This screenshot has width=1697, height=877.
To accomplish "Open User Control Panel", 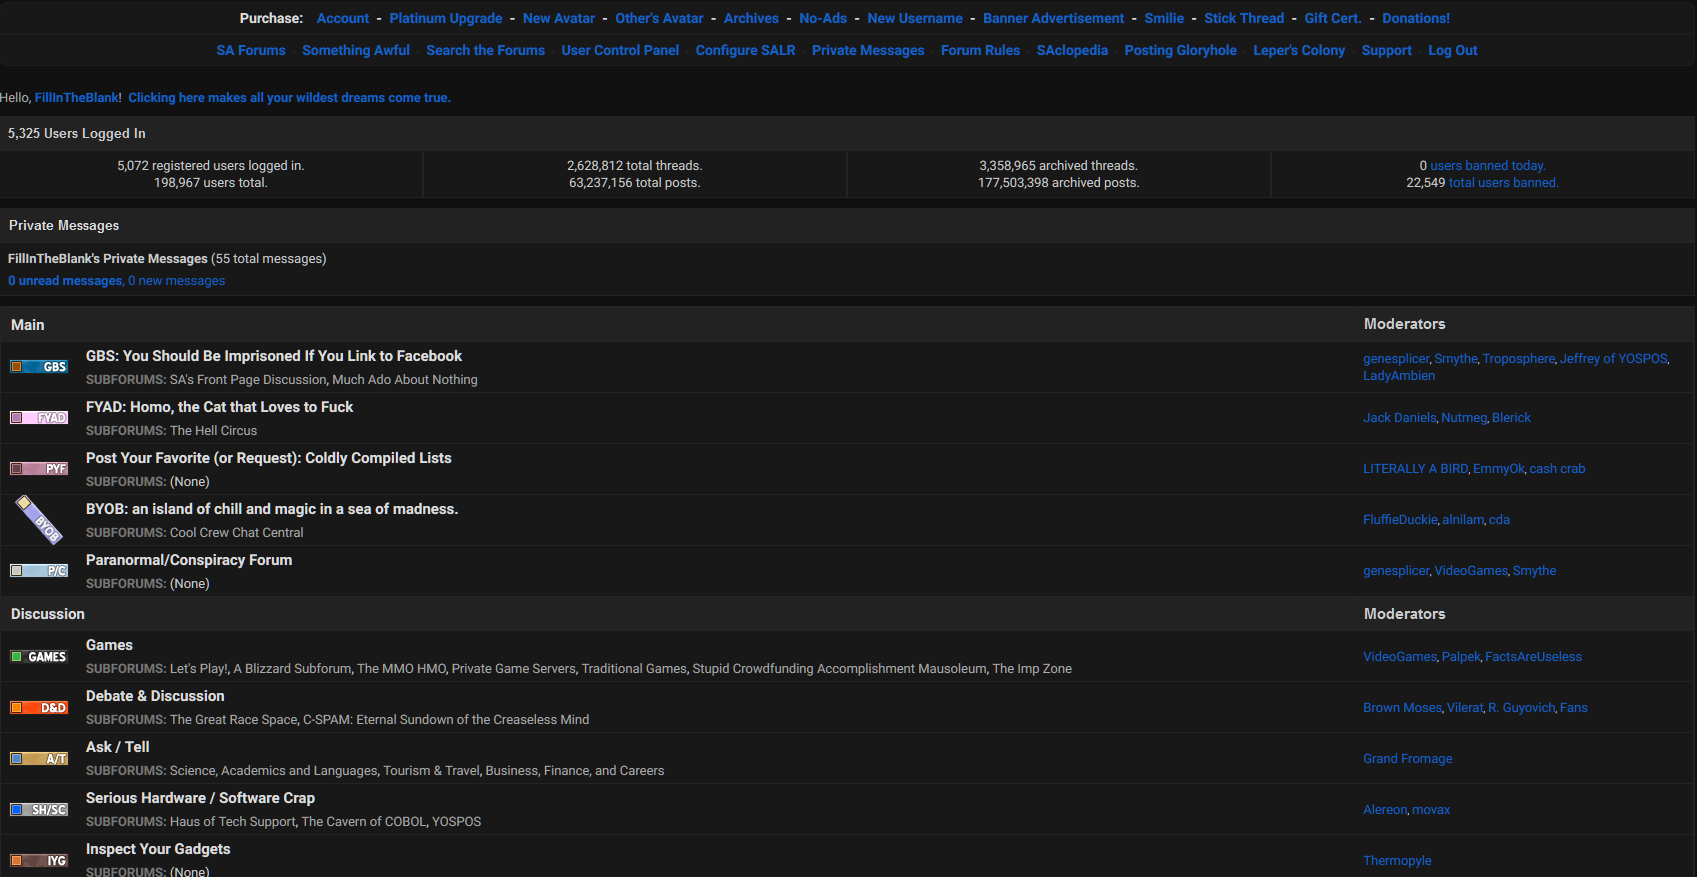I will [620, 50].
